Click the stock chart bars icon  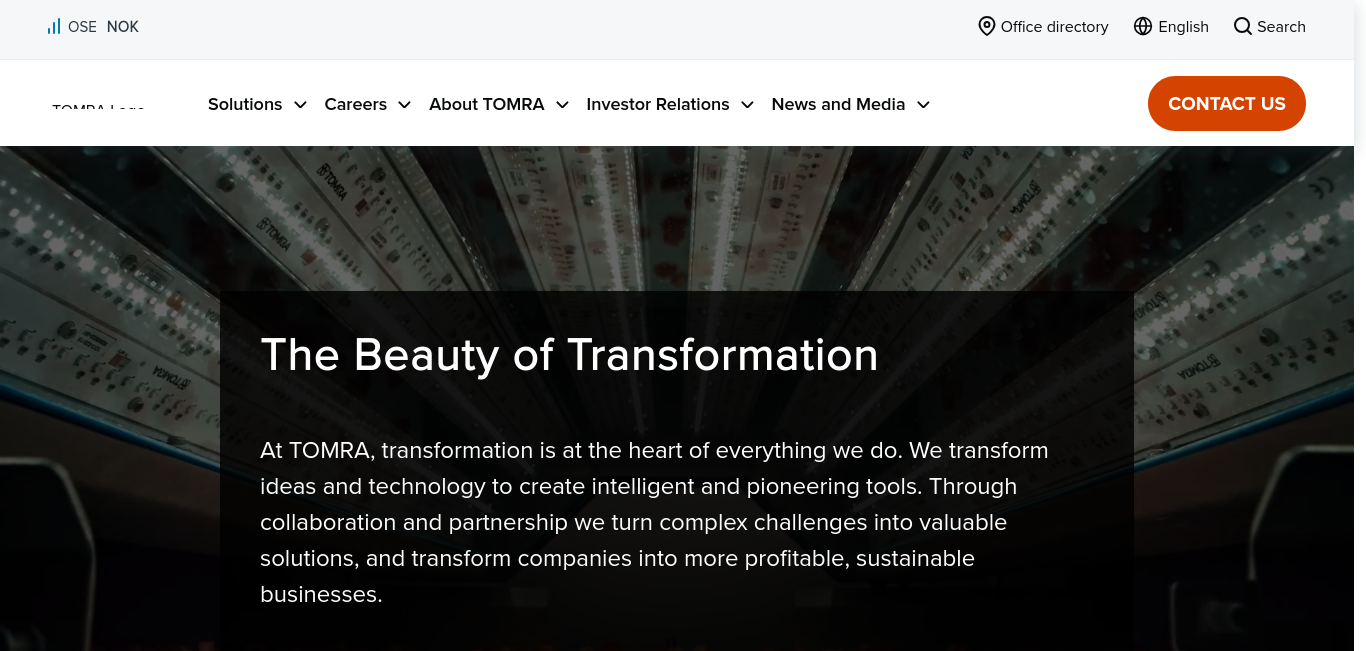click(54, 27)
